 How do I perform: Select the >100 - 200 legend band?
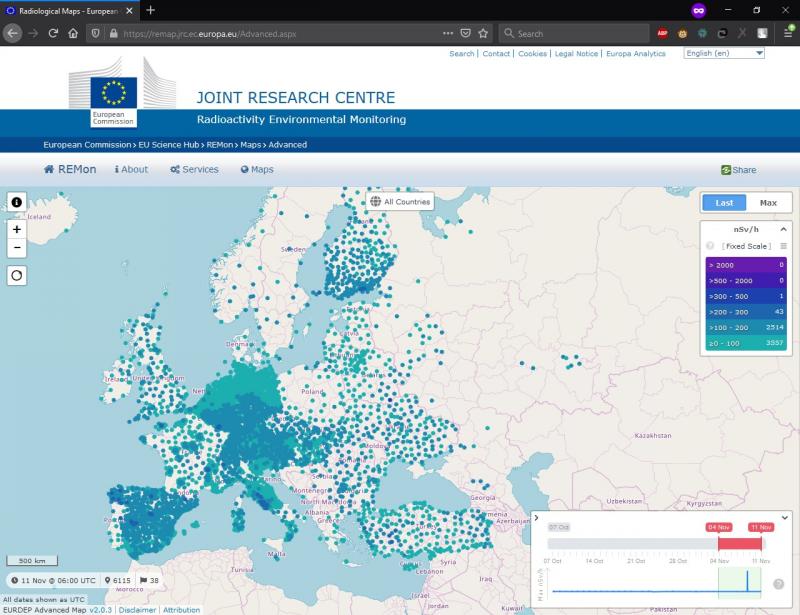pyautogui.click(x=746, y=328)
